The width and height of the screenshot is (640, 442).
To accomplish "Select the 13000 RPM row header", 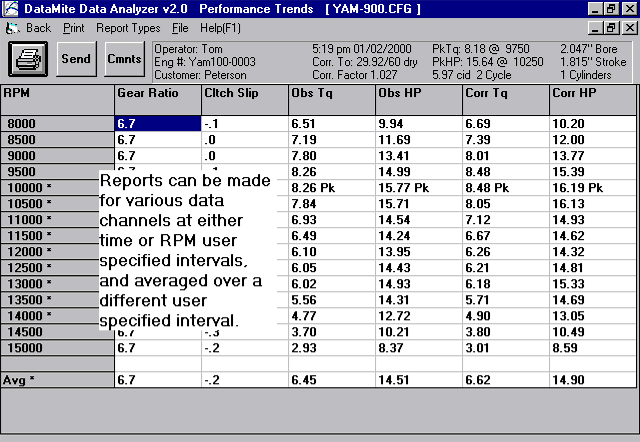I will click(x=50, y=284).
